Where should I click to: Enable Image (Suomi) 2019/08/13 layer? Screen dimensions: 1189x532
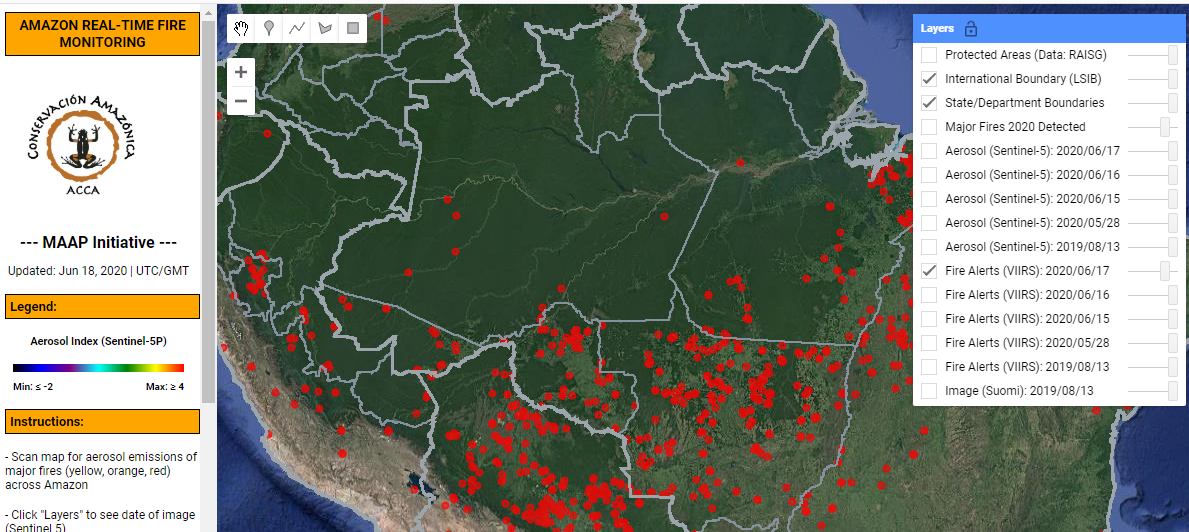929,391
